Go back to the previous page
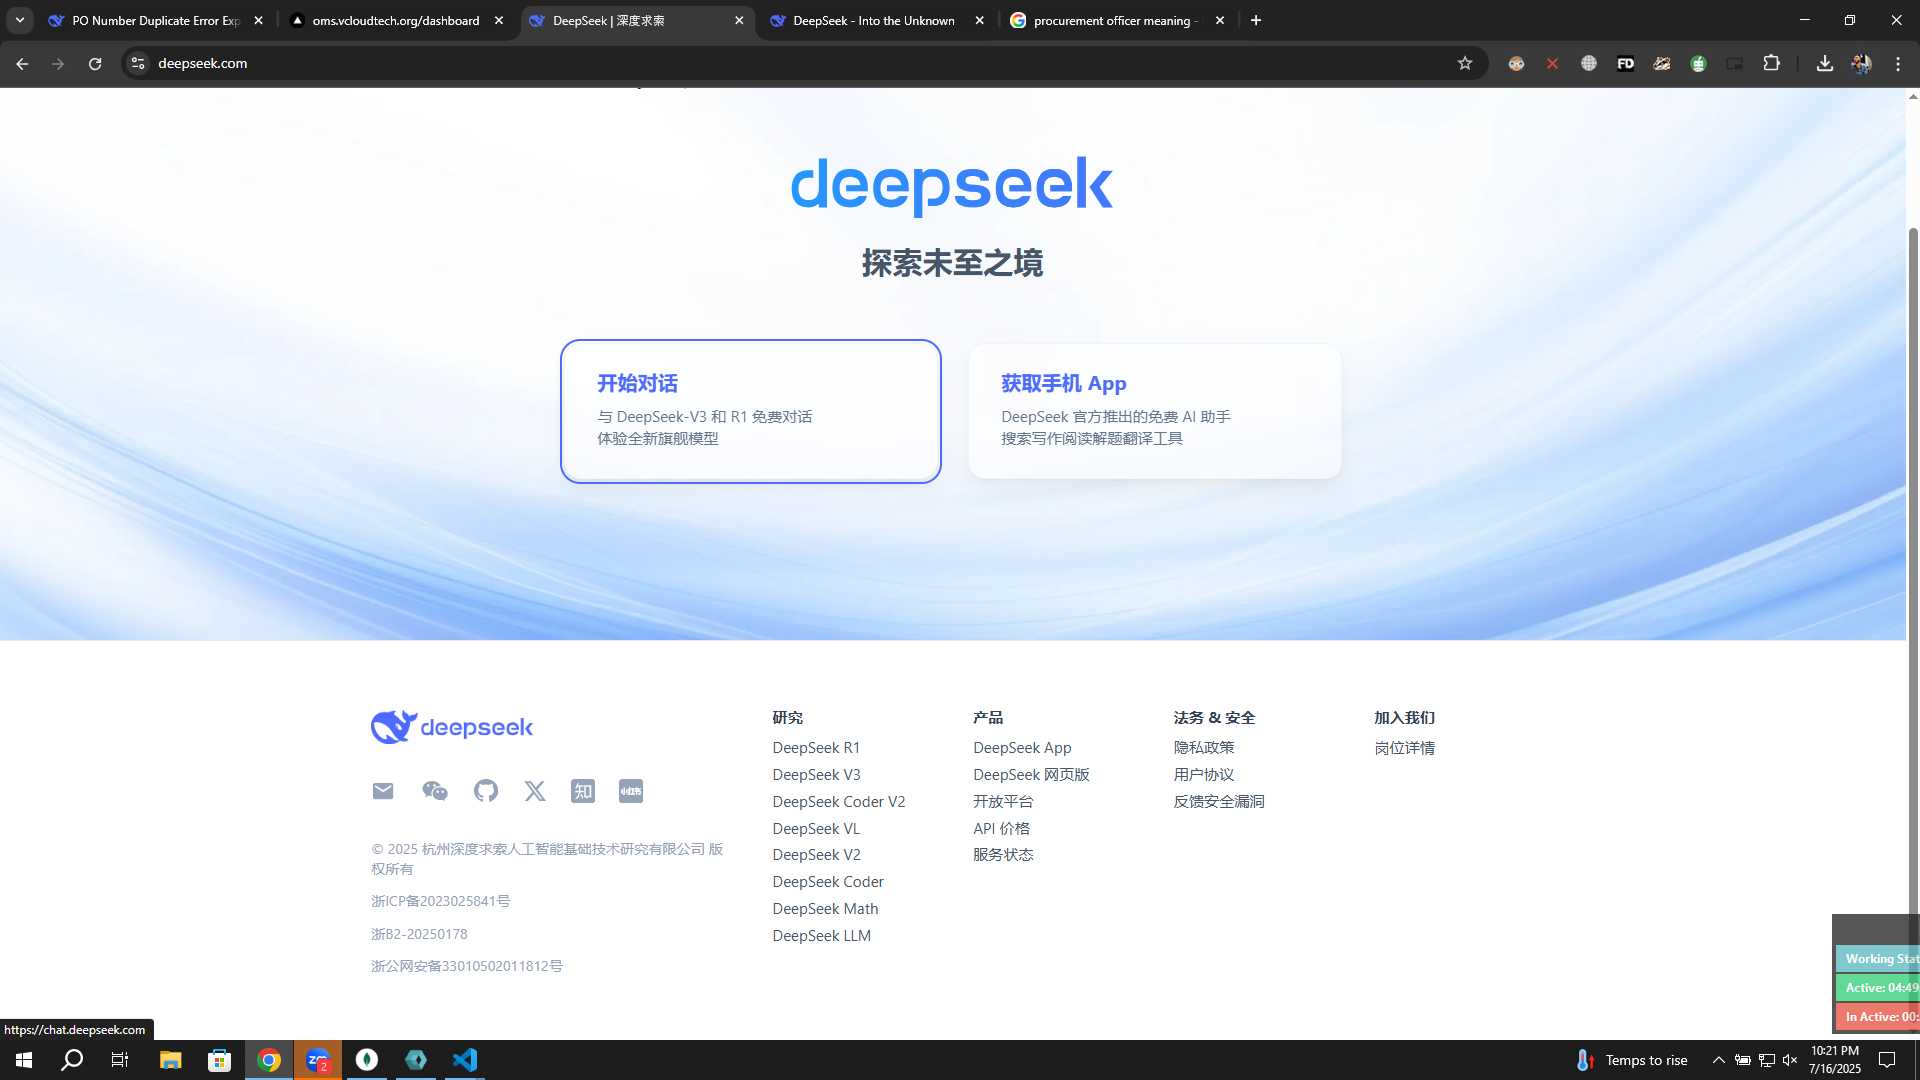Viewport: 1920px width, 1080px height. point(22,63)
